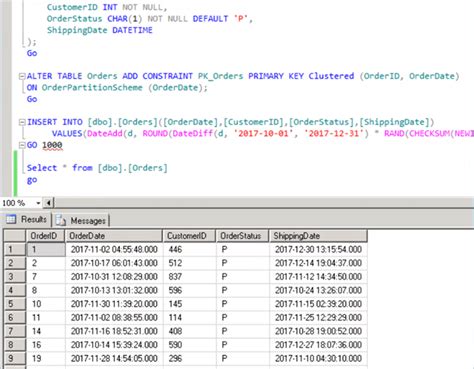Click OrderDate cell 2017-11-16 18:52:31.000
This screenshot has height=369, width=474.
coord(114,331)
